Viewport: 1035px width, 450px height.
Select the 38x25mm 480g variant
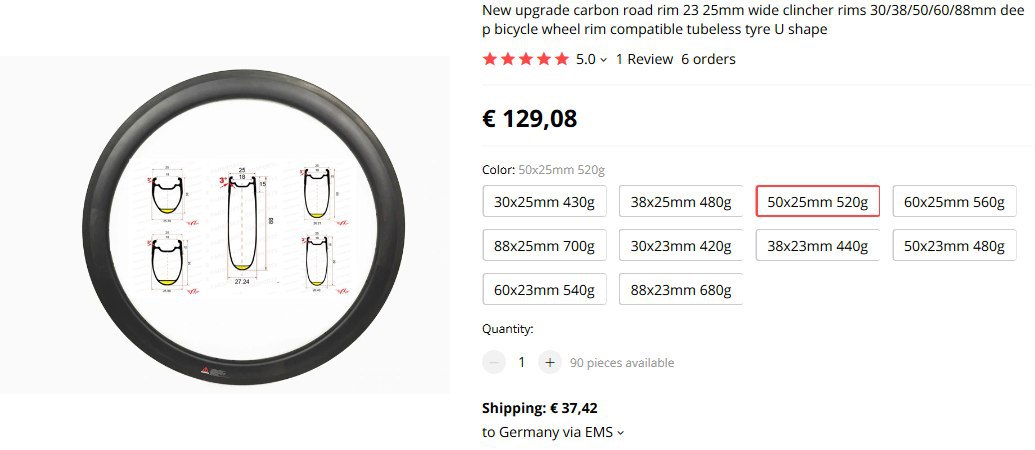click(x=681, y=201)
